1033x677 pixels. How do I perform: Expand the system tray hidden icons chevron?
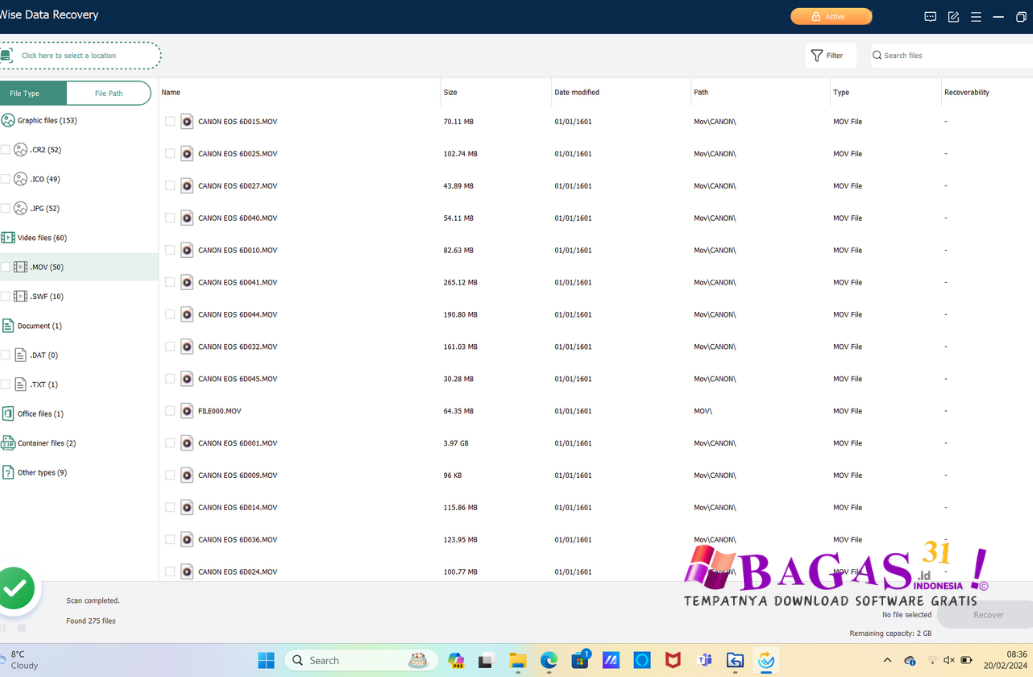pos(887,660)
